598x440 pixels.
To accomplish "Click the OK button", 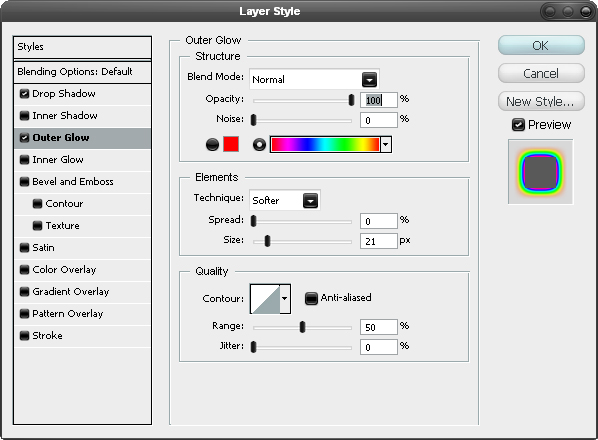I will pyautogui.click(x=541, y=46).
